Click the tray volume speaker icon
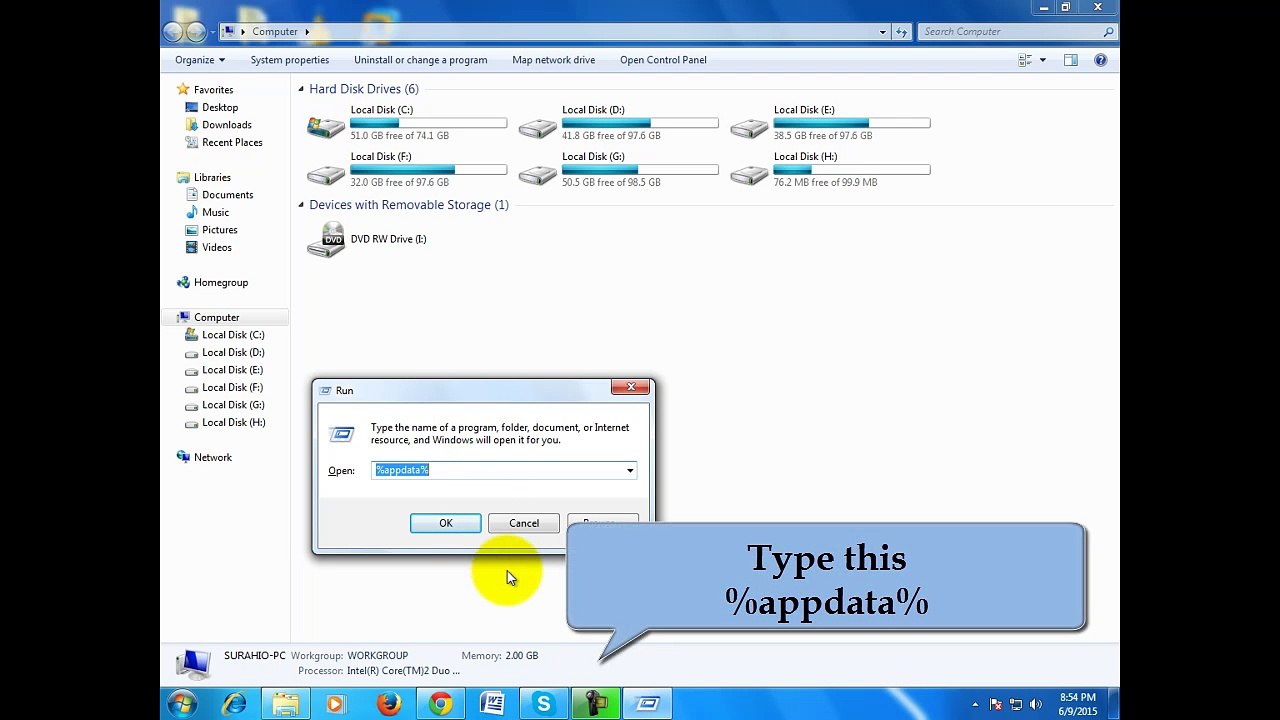 pos(1037,705)
